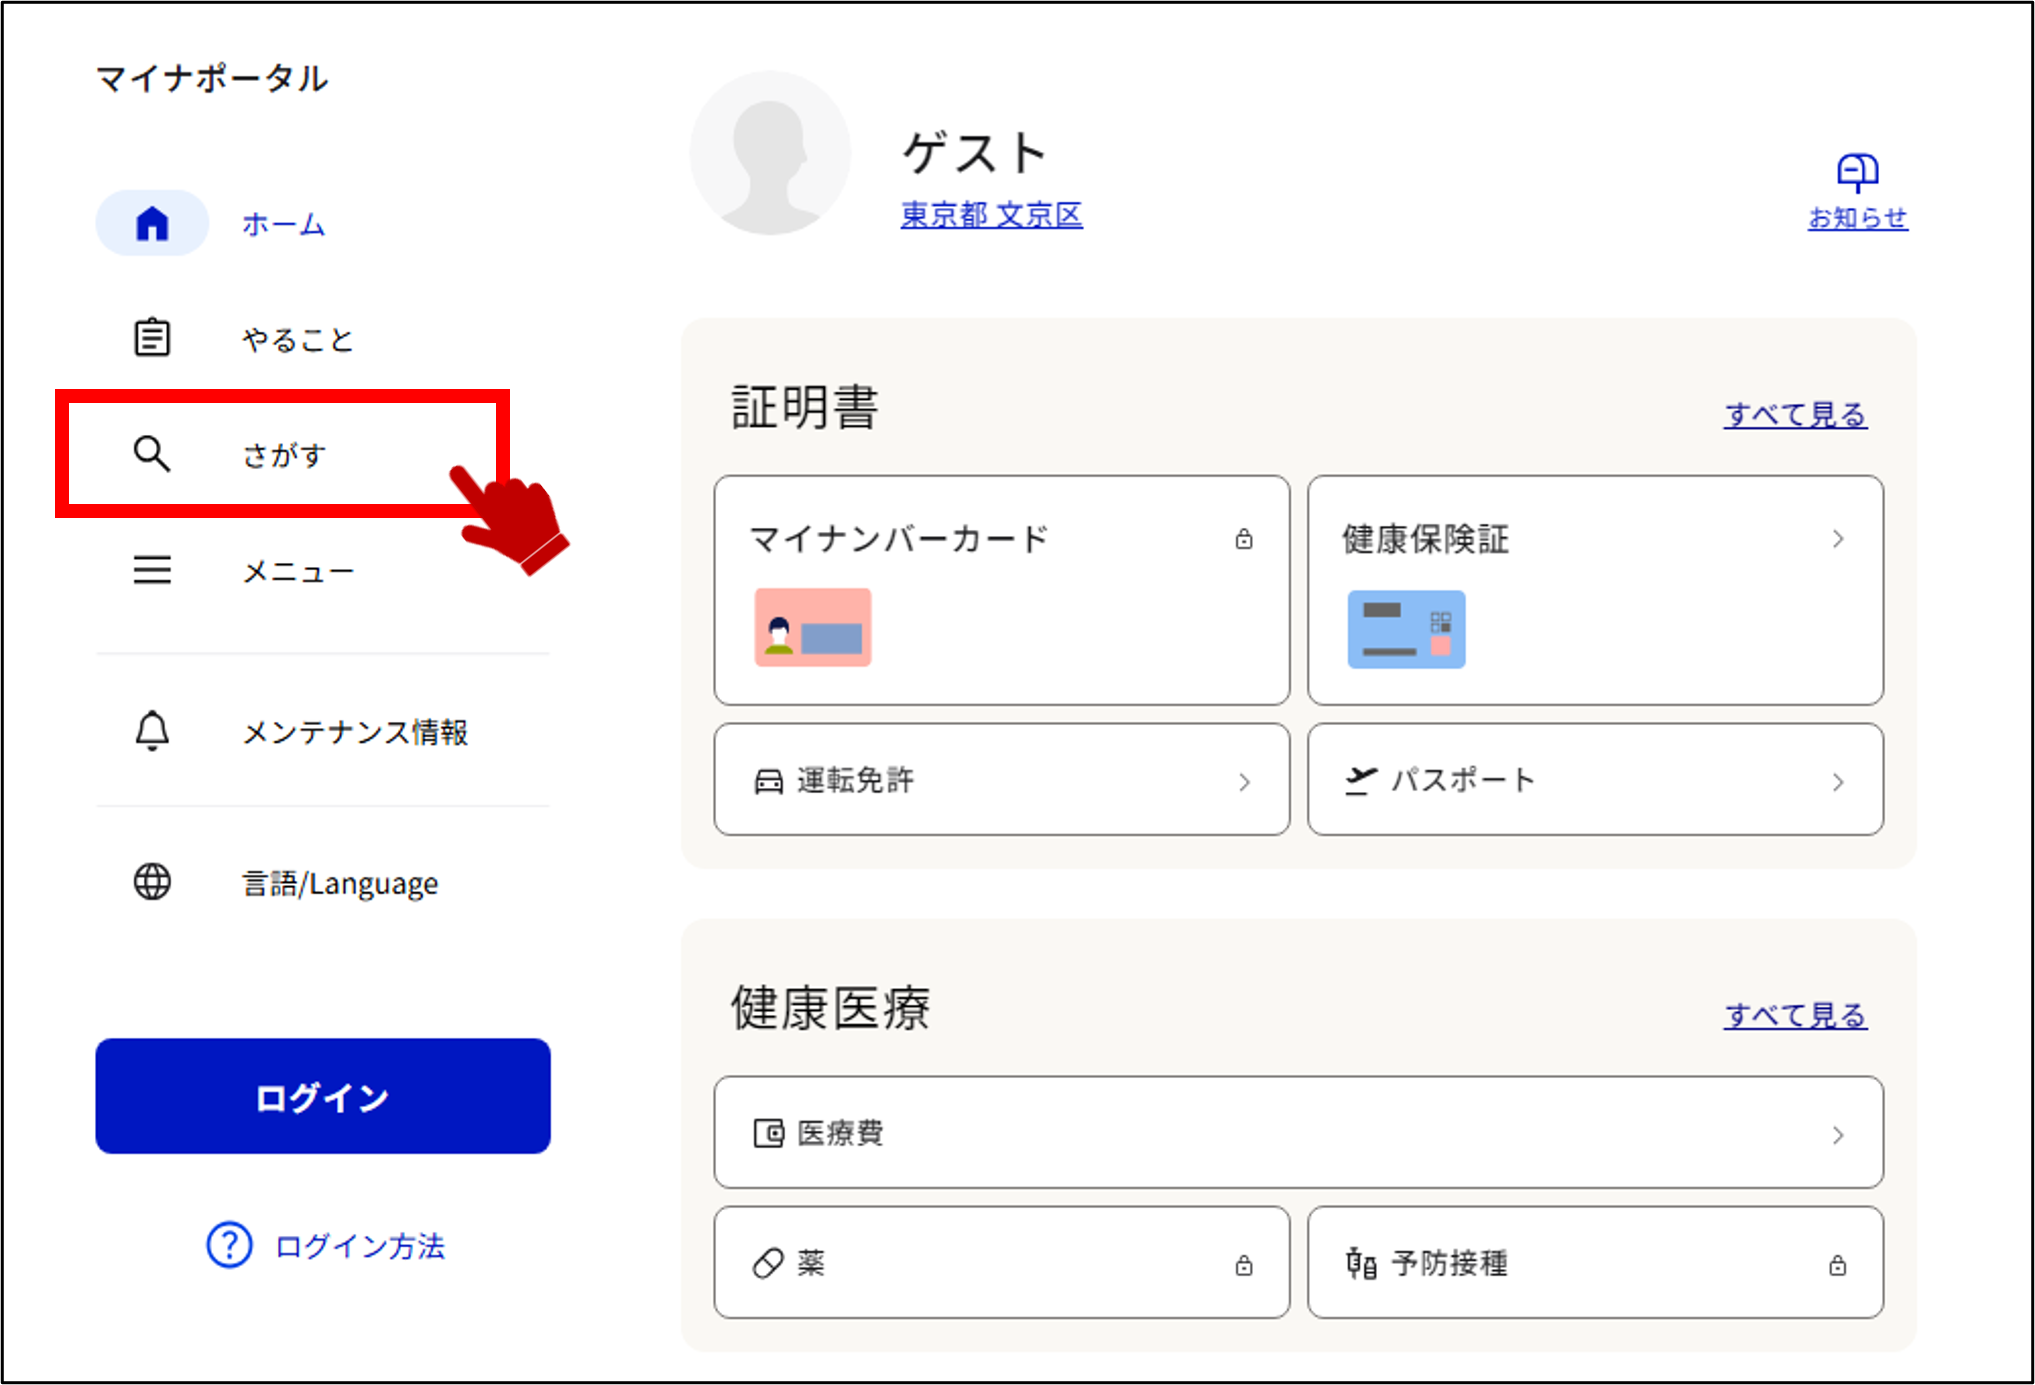
Task: Click the さがす magnifying glass icon
Action: coord(152,453)
